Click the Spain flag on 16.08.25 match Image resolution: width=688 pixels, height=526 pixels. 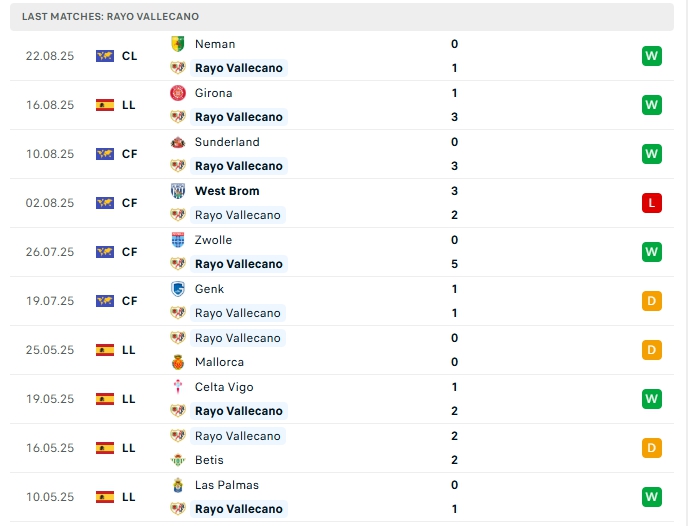105,105
